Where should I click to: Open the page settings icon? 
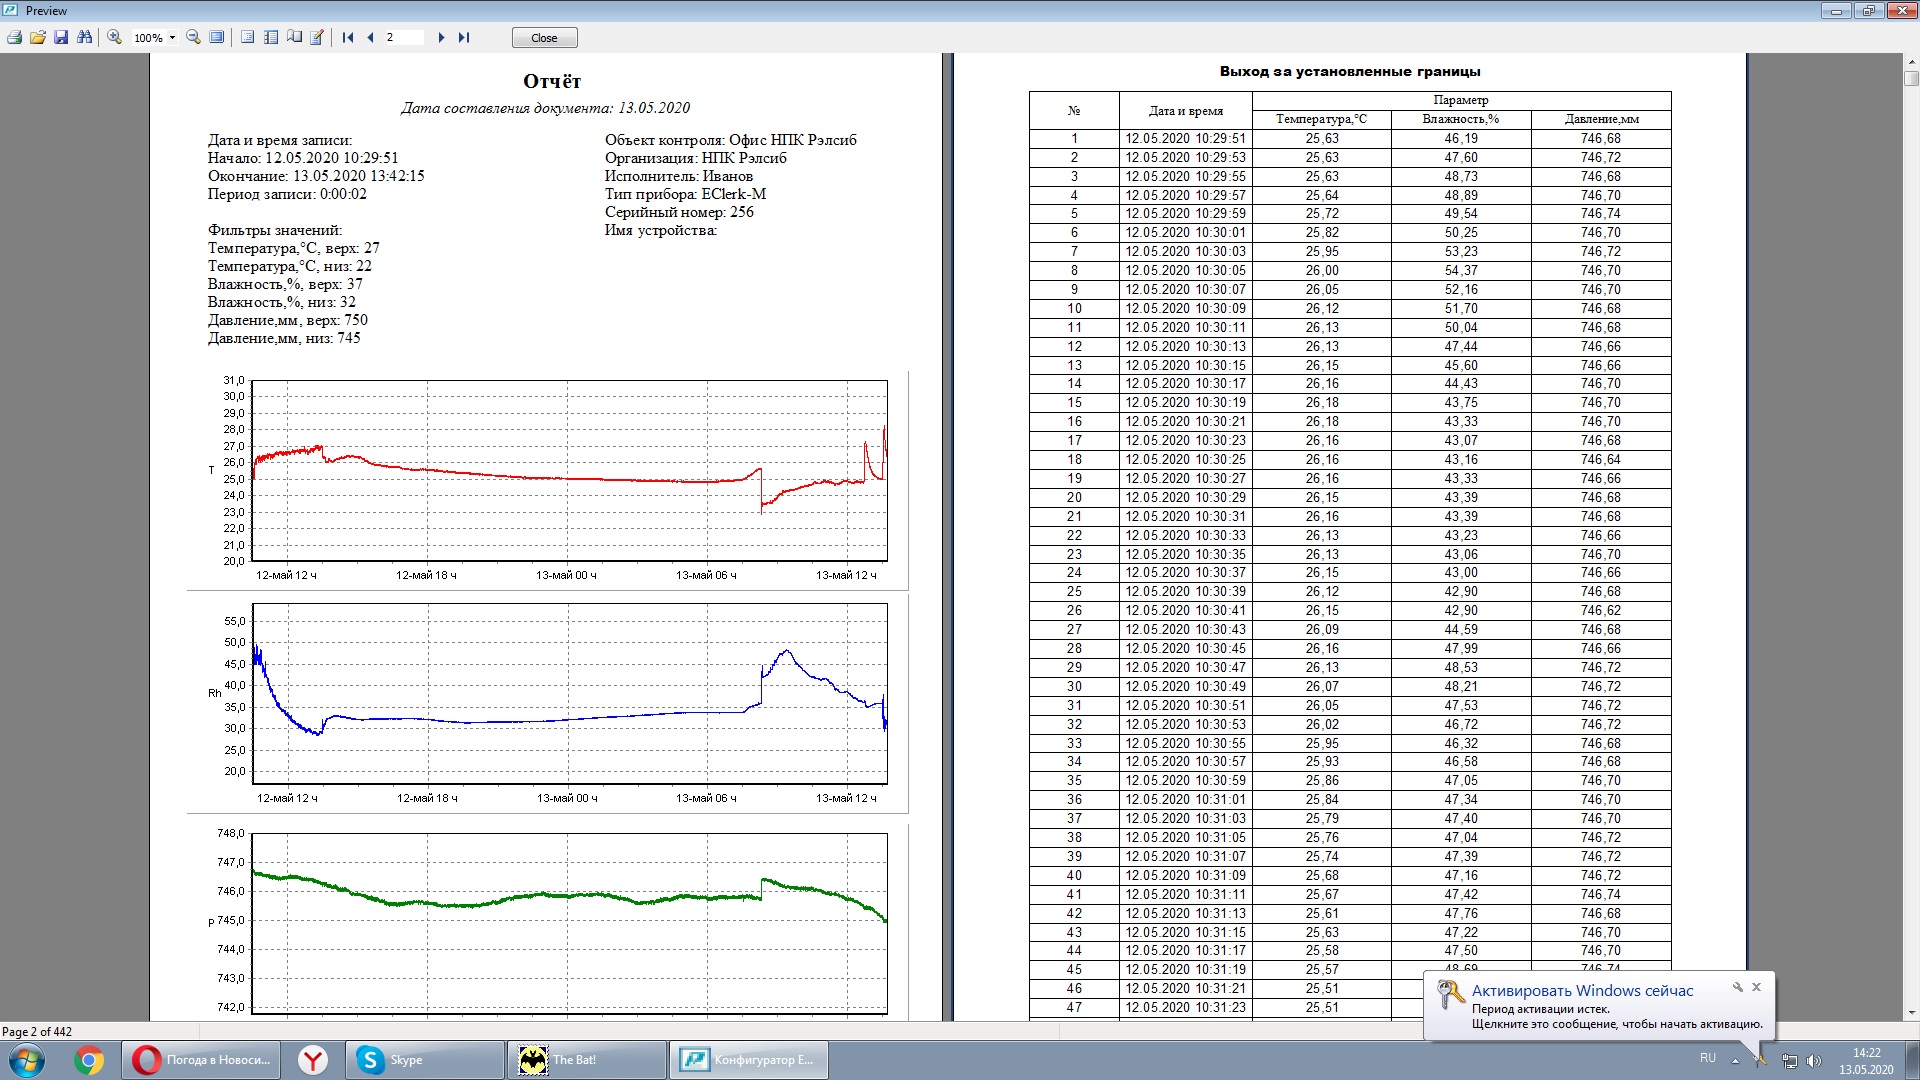[248, 37]
